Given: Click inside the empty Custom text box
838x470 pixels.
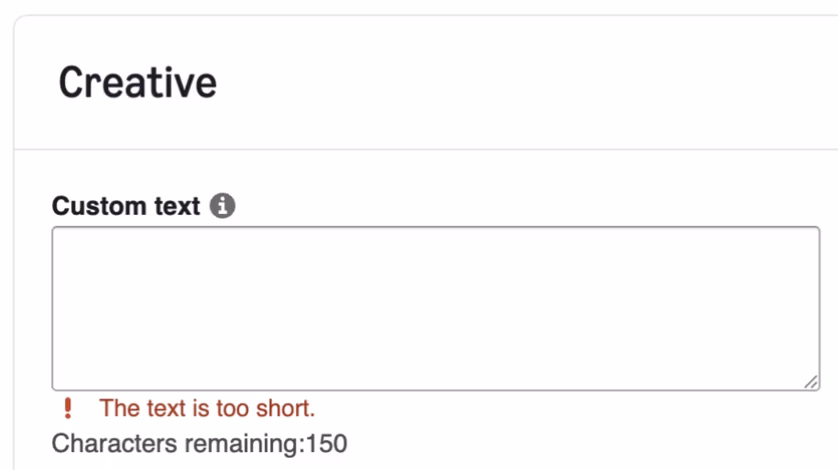Looking at the screenshot, I should pos(435,308).
